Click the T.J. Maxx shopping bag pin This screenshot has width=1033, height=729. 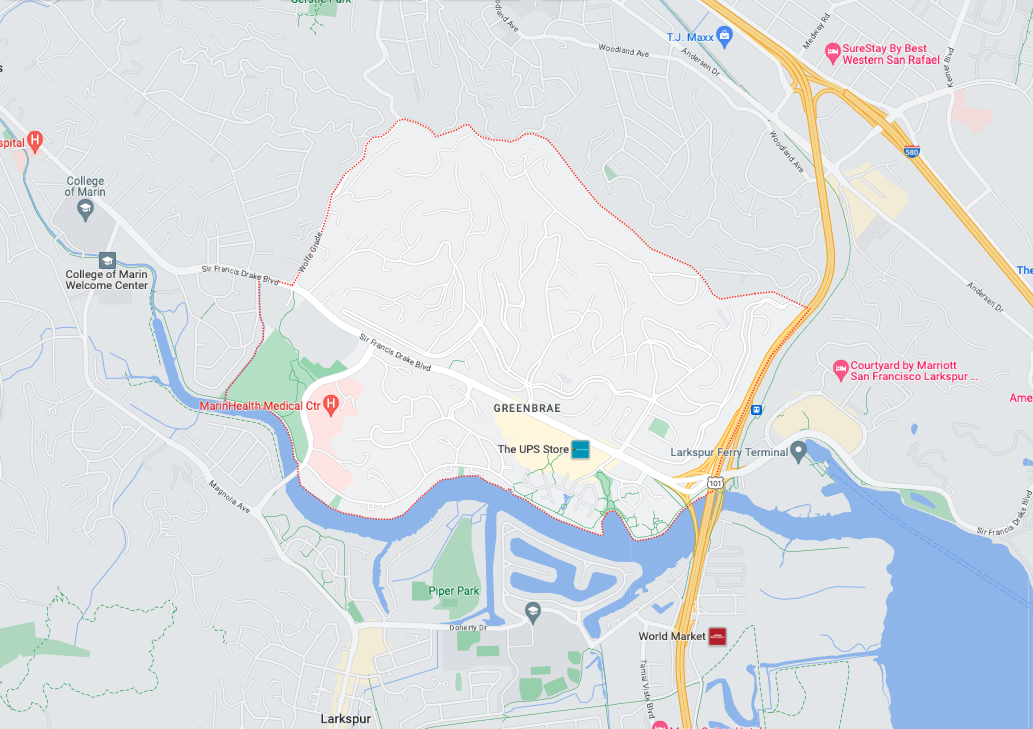pyautogui.click(x=724, y=37)
